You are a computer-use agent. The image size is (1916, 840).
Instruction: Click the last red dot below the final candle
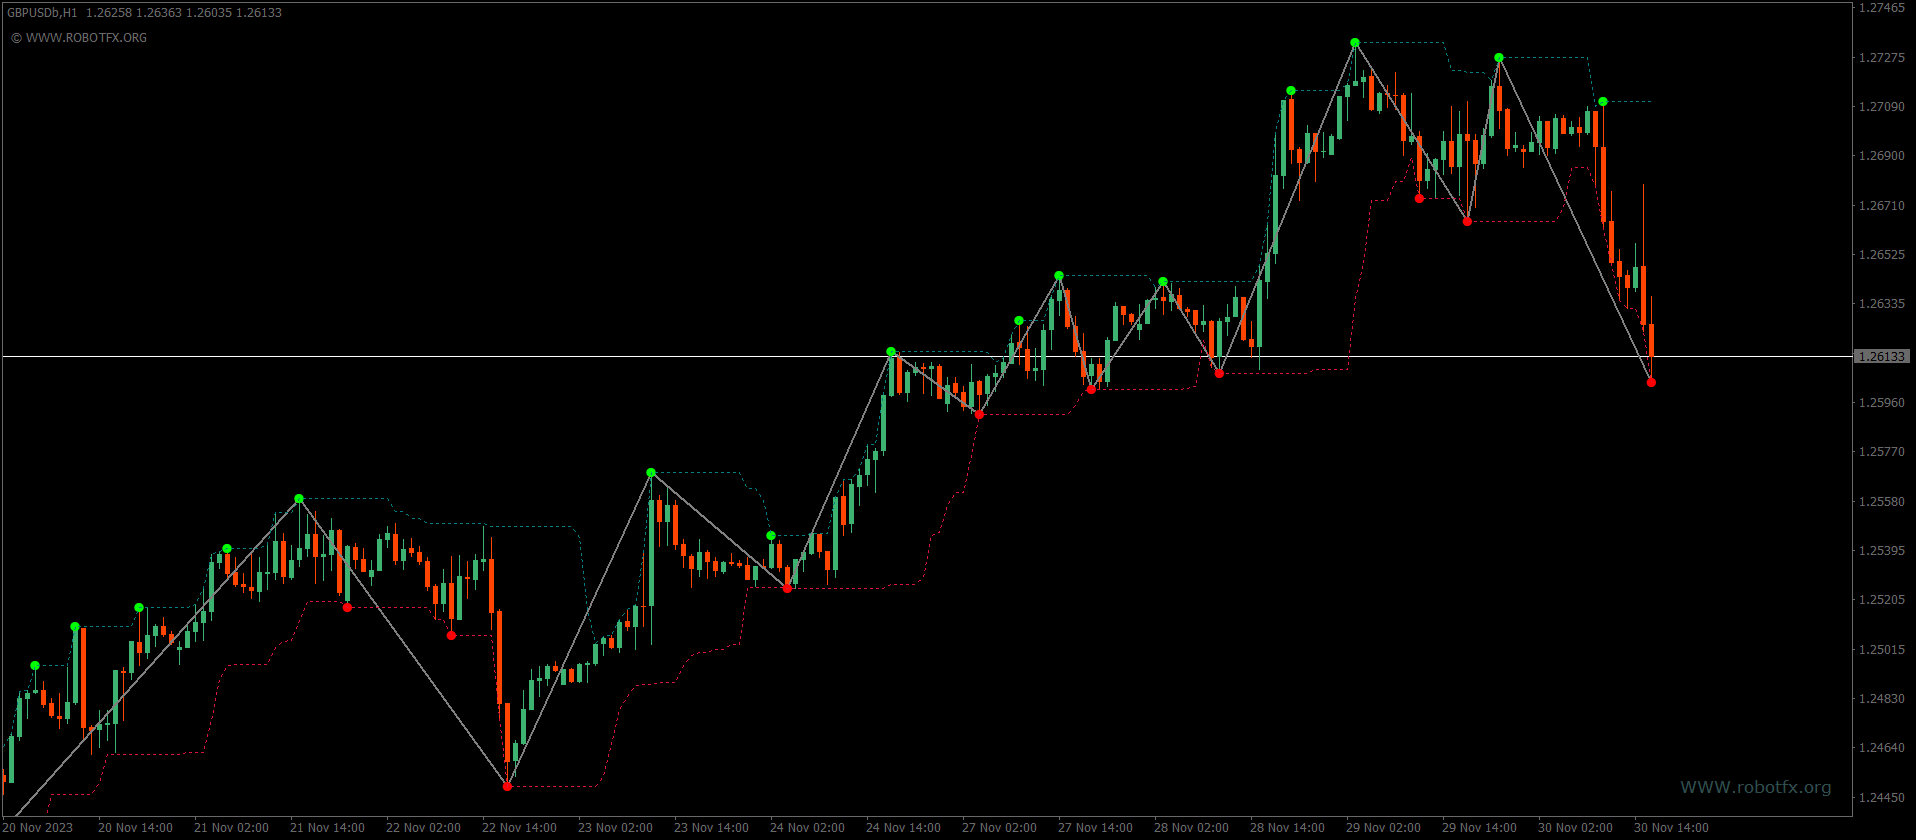click(x=1651, y=382)
